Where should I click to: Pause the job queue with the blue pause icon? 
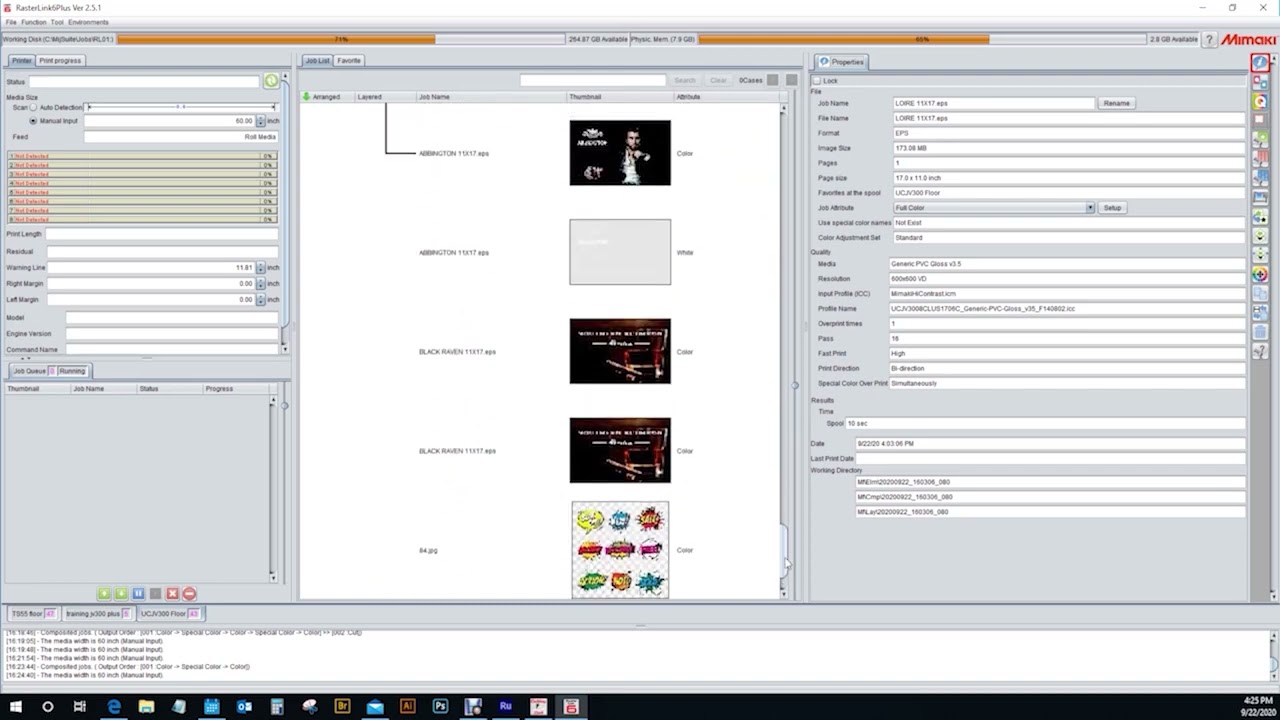(138, 594)
